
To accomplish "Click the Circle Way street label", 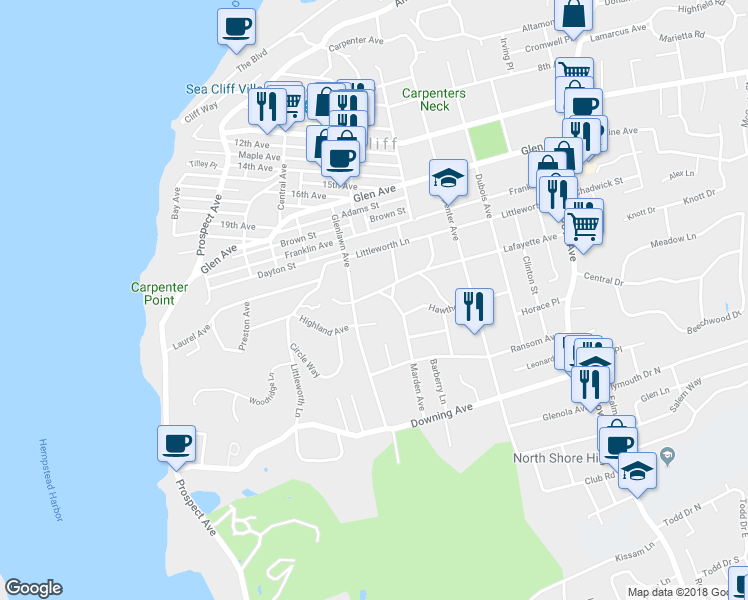I will (304, 361).
